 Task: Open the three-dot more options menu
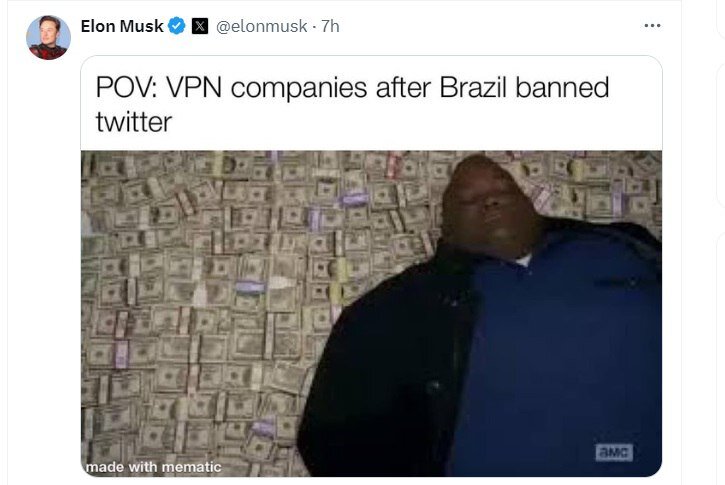652,25
